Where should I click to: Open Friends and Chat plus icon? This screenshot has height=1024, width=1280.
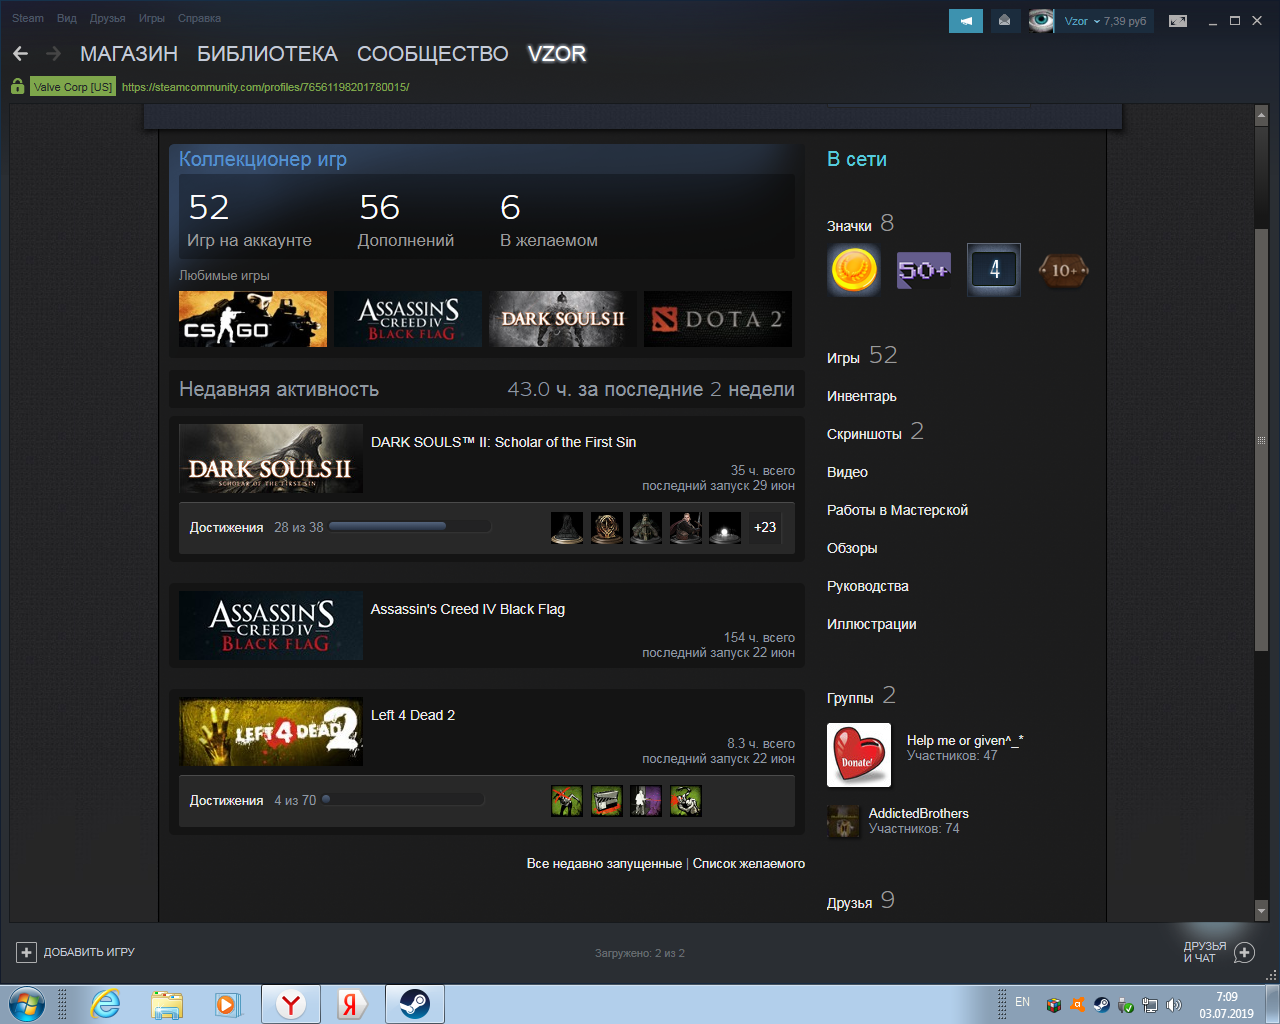1244,952
